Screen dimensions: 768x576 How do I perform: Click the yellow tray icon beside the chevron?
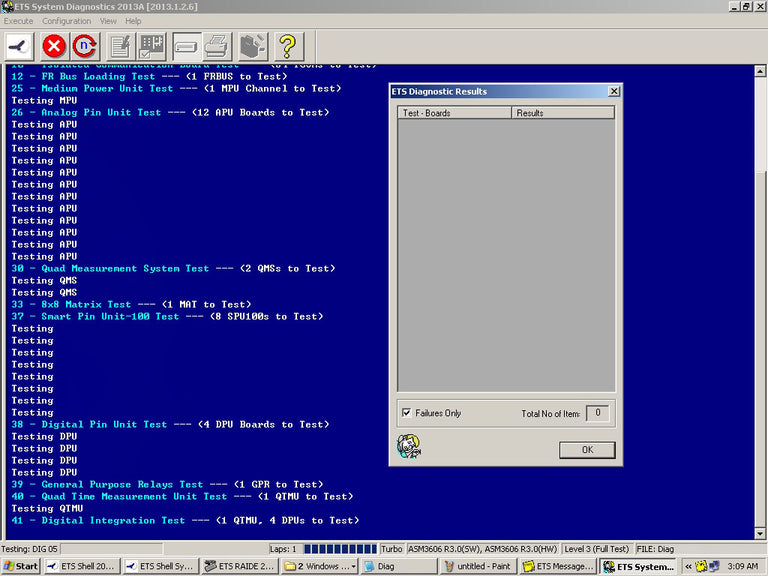click(701, 566)
